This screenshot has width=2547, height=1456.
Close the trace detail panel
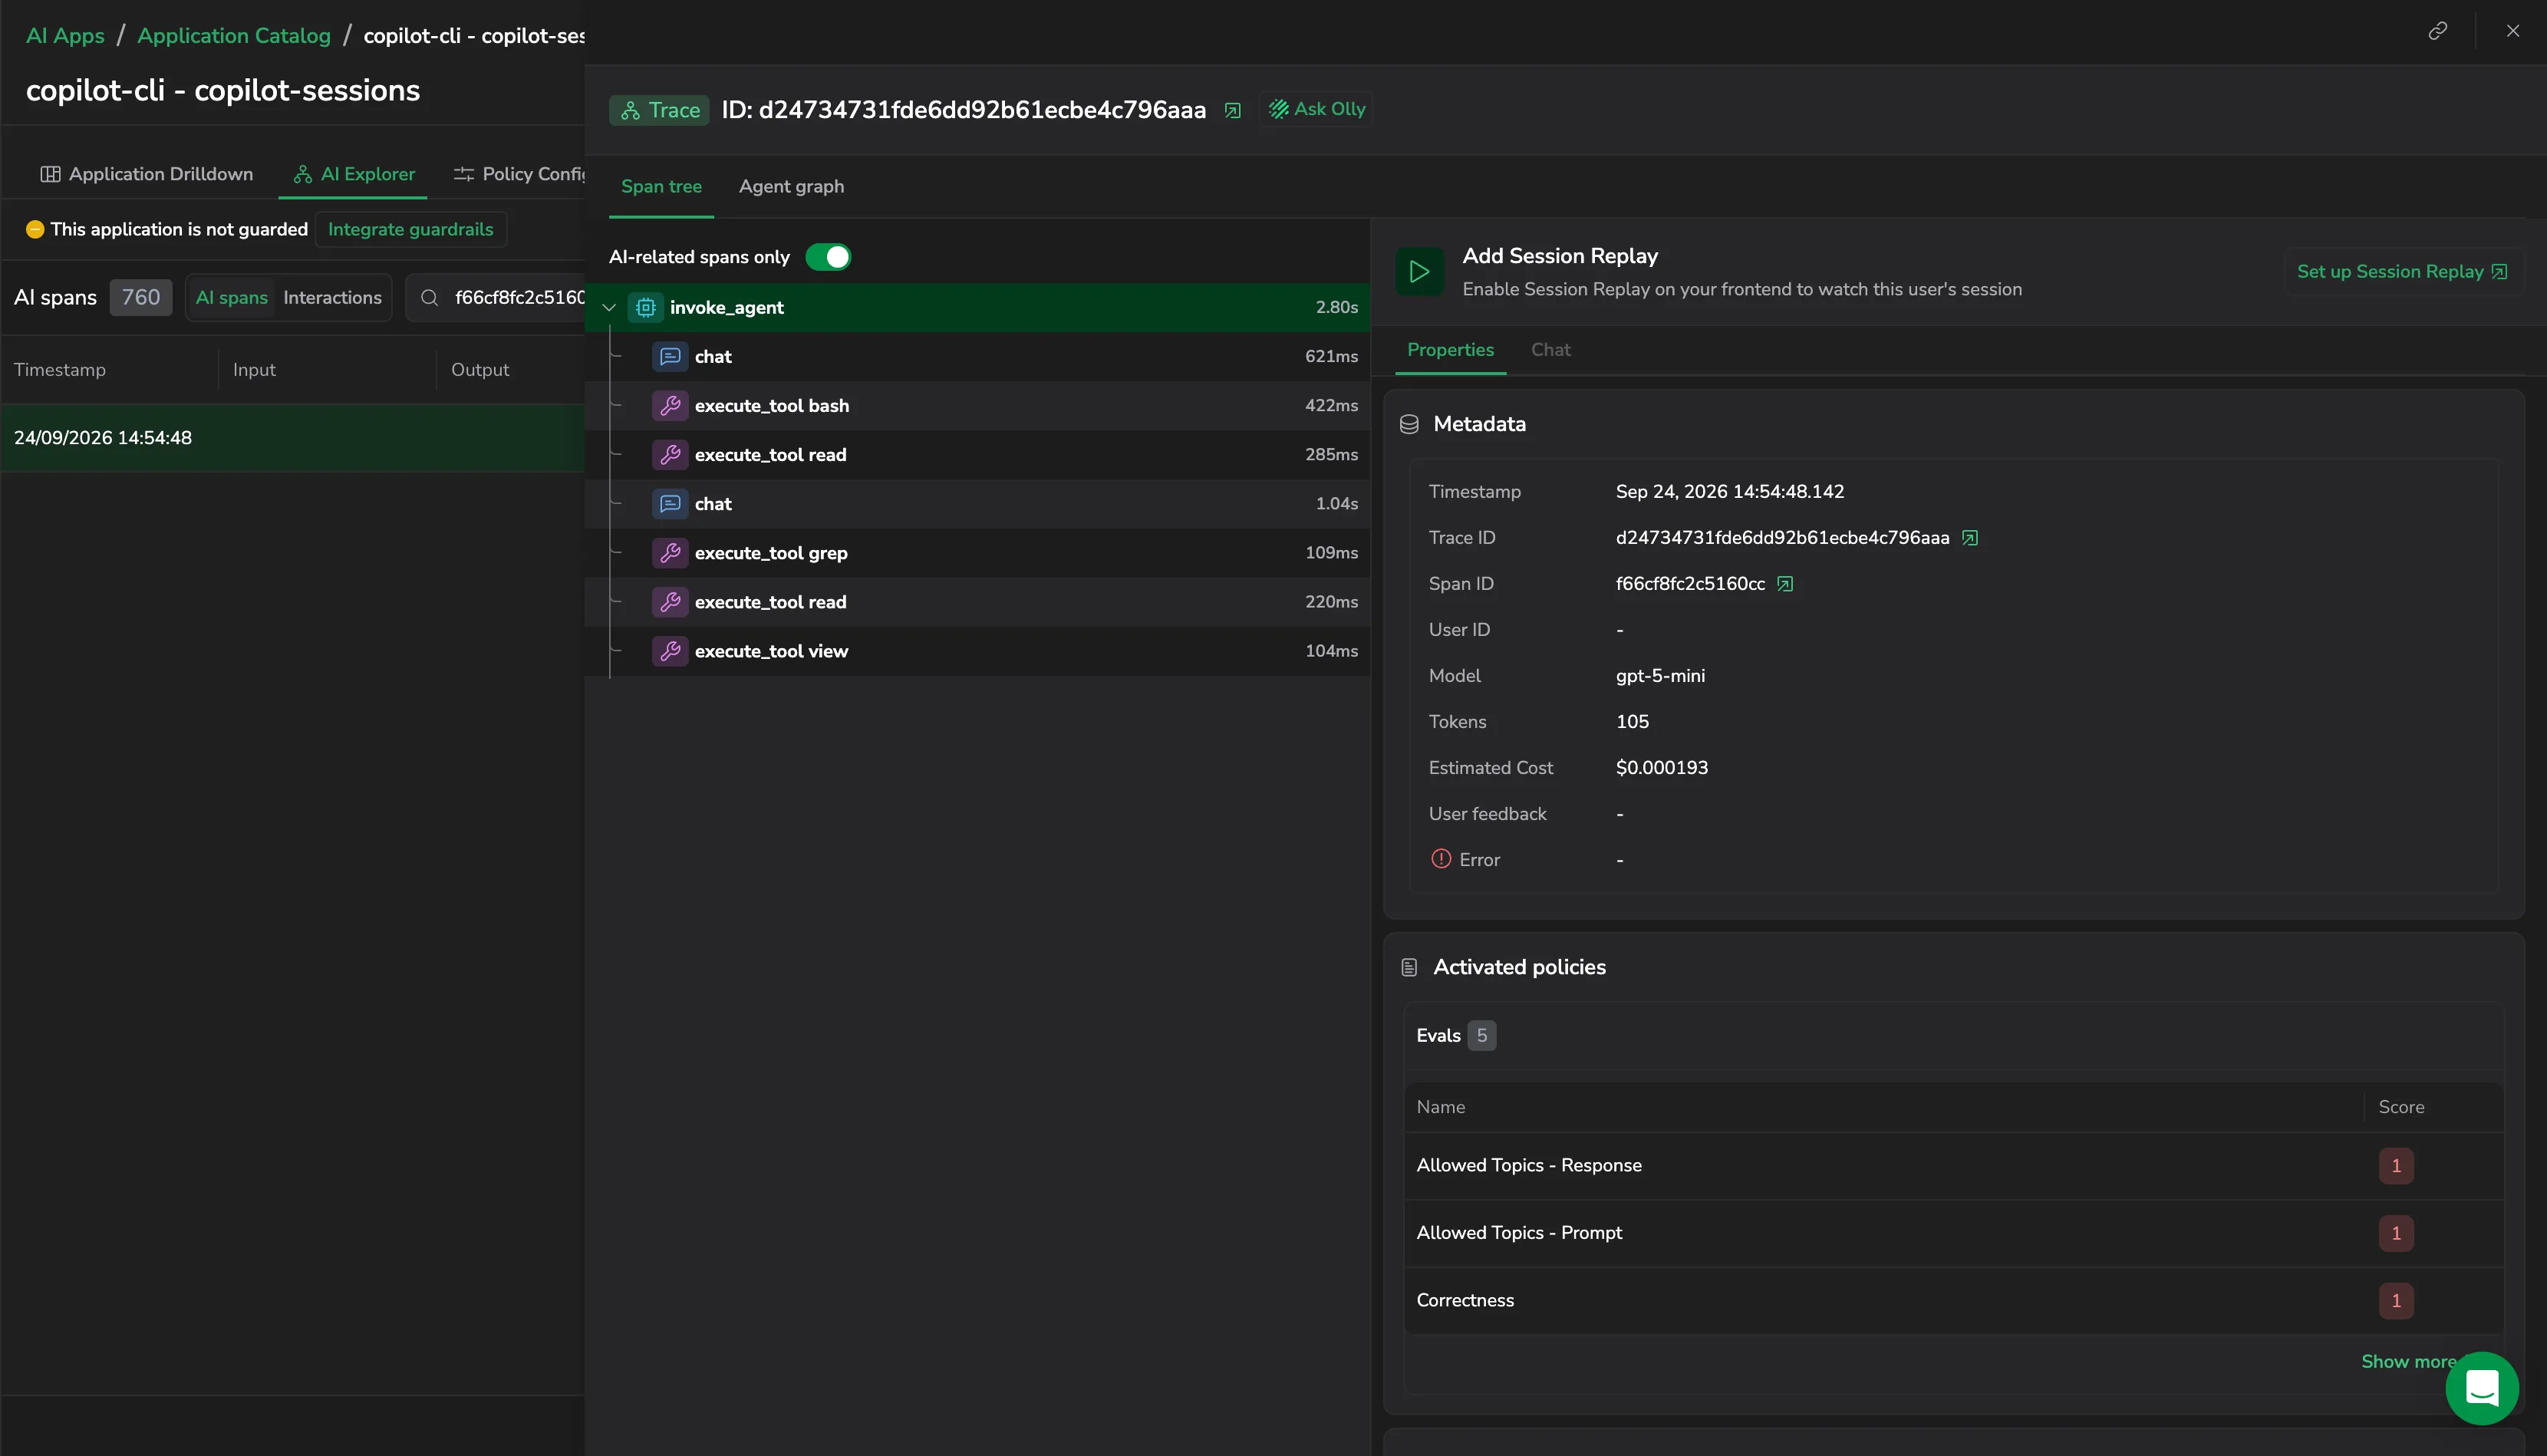tap(2513, 30)
